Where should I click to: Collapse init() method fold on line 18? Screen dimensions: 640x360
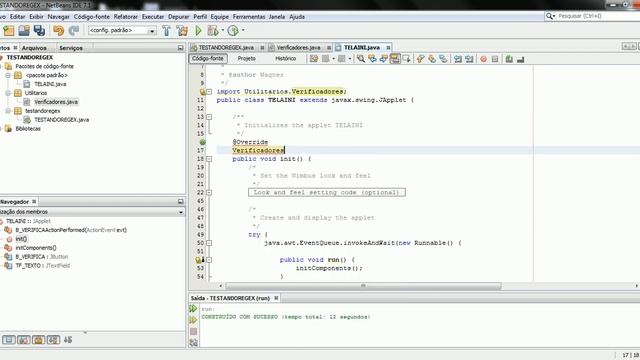(x=209, y=159)
